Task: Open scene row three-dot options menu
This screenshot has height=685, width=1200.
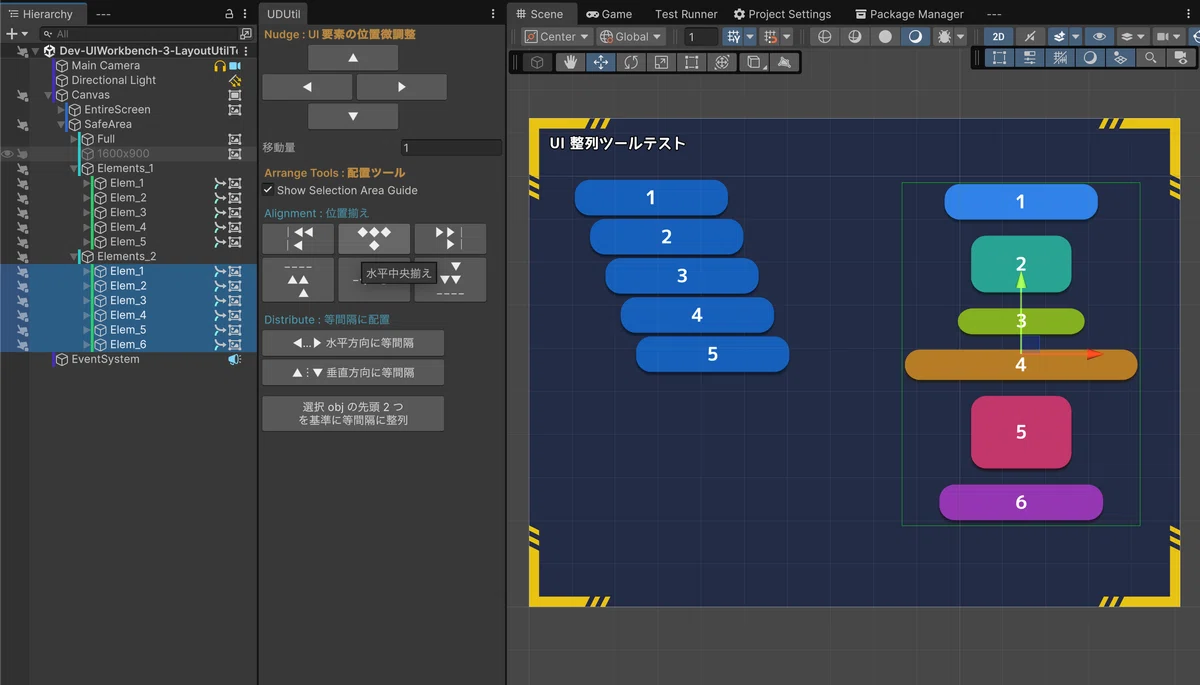Action: (245, 51)
